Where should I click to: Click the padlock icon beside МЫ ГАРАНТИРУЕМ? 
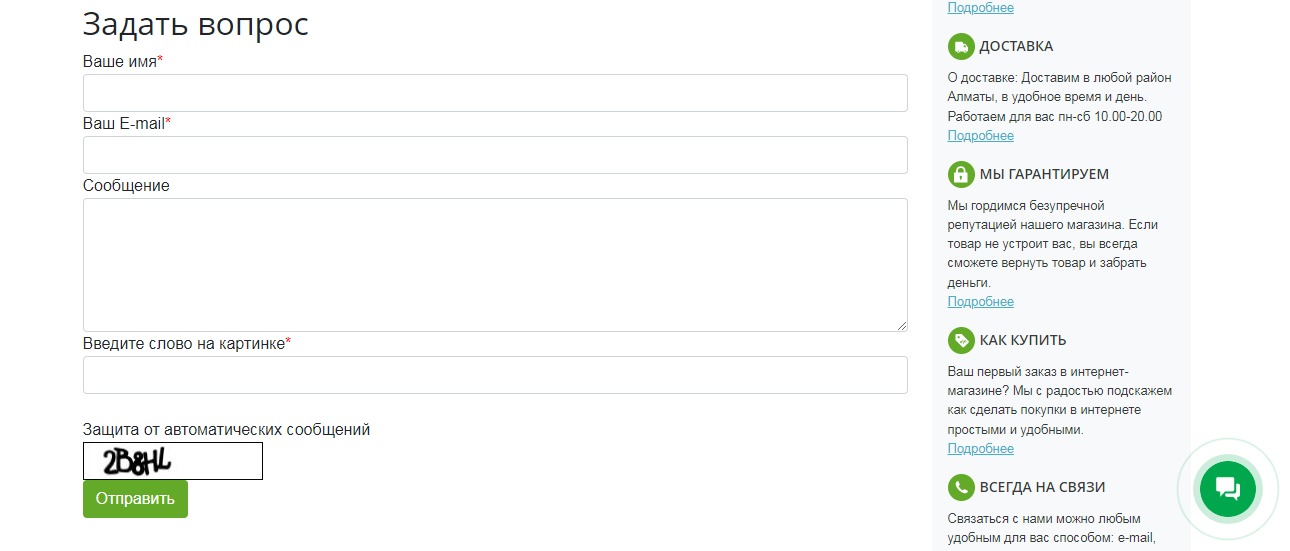[961, 174]
